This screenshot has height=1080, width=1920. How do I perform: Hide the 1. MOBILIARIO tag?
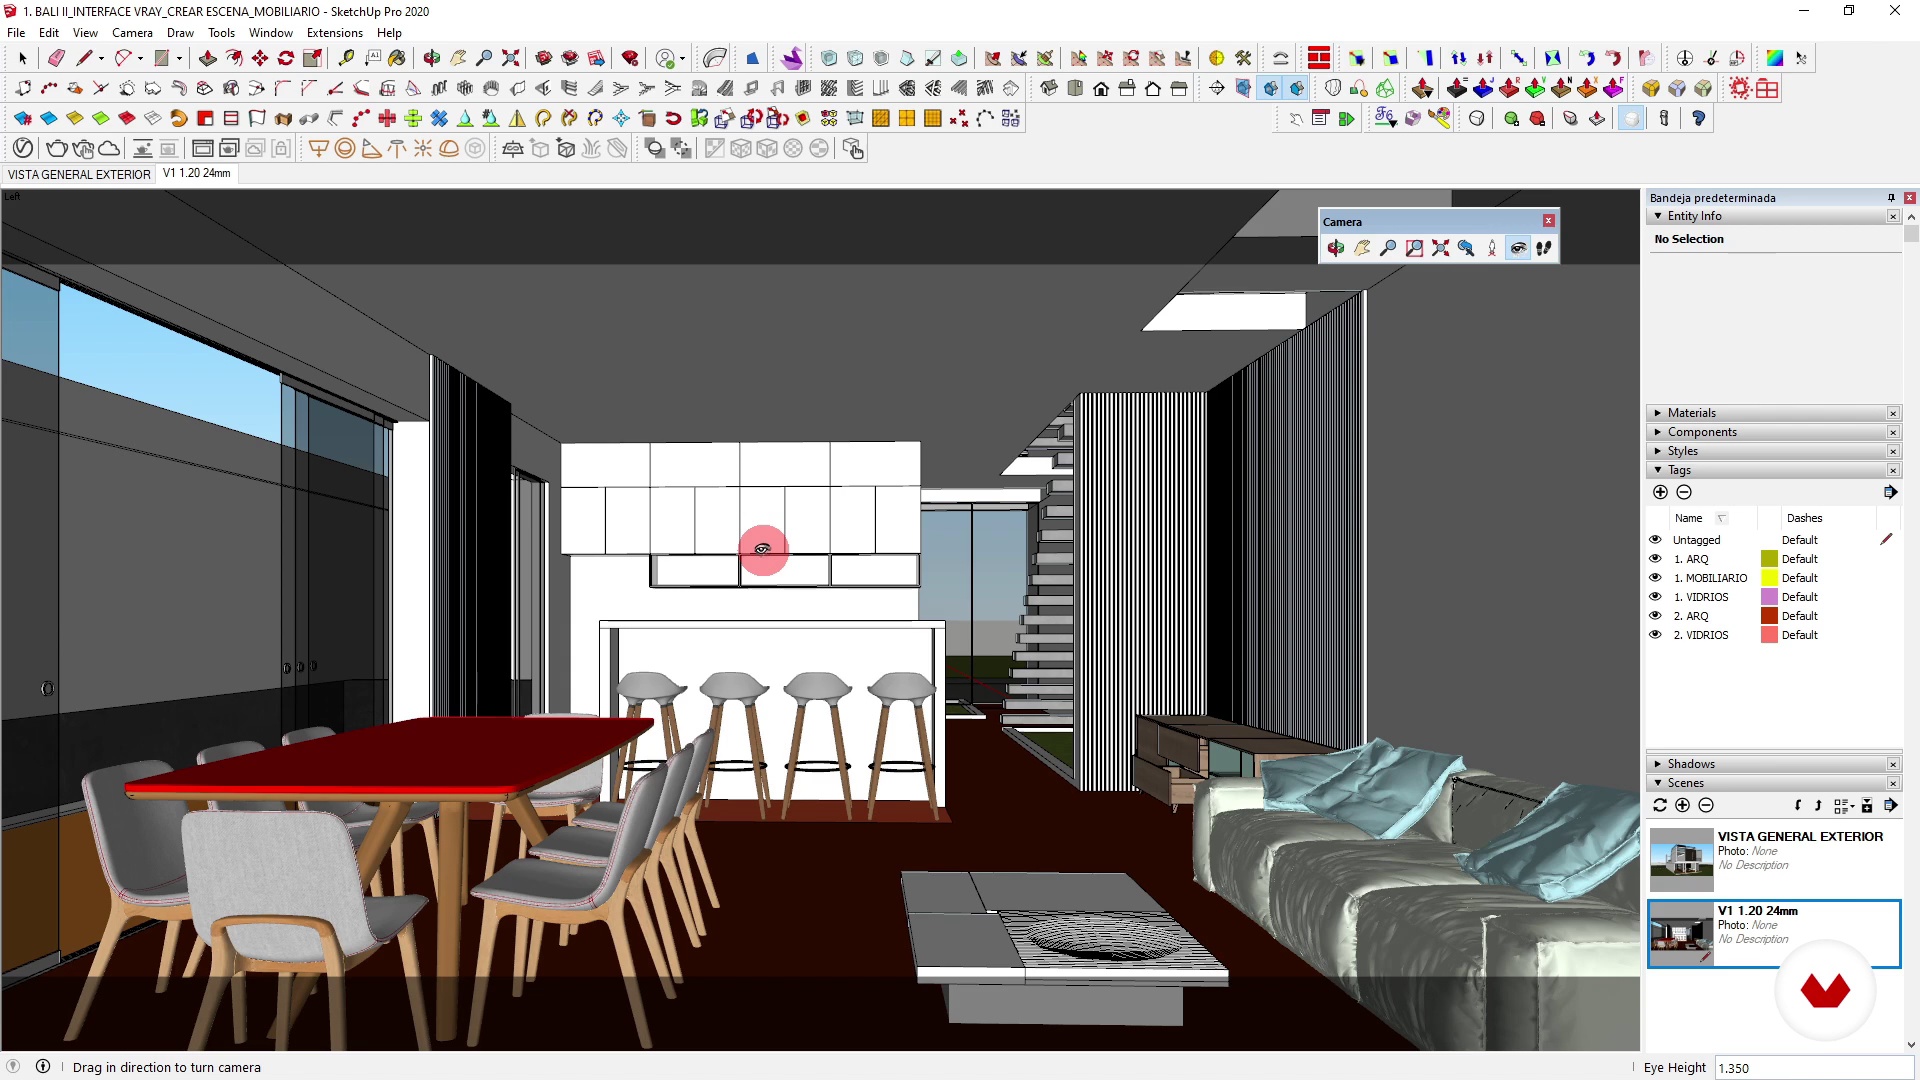tap(1655, 577)
